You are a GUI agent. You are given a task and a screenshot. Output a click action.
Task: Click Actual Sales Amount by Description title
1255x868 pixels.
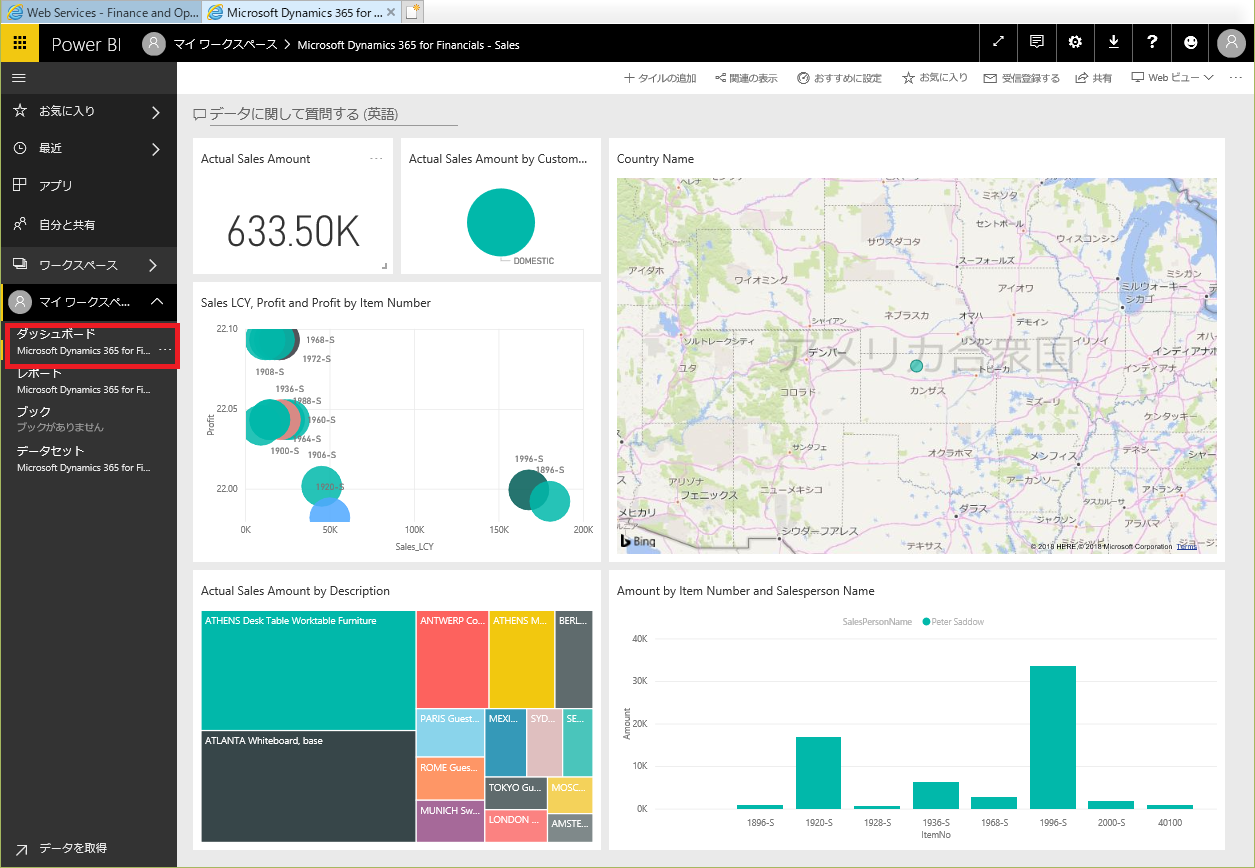[x=295, y=591]
